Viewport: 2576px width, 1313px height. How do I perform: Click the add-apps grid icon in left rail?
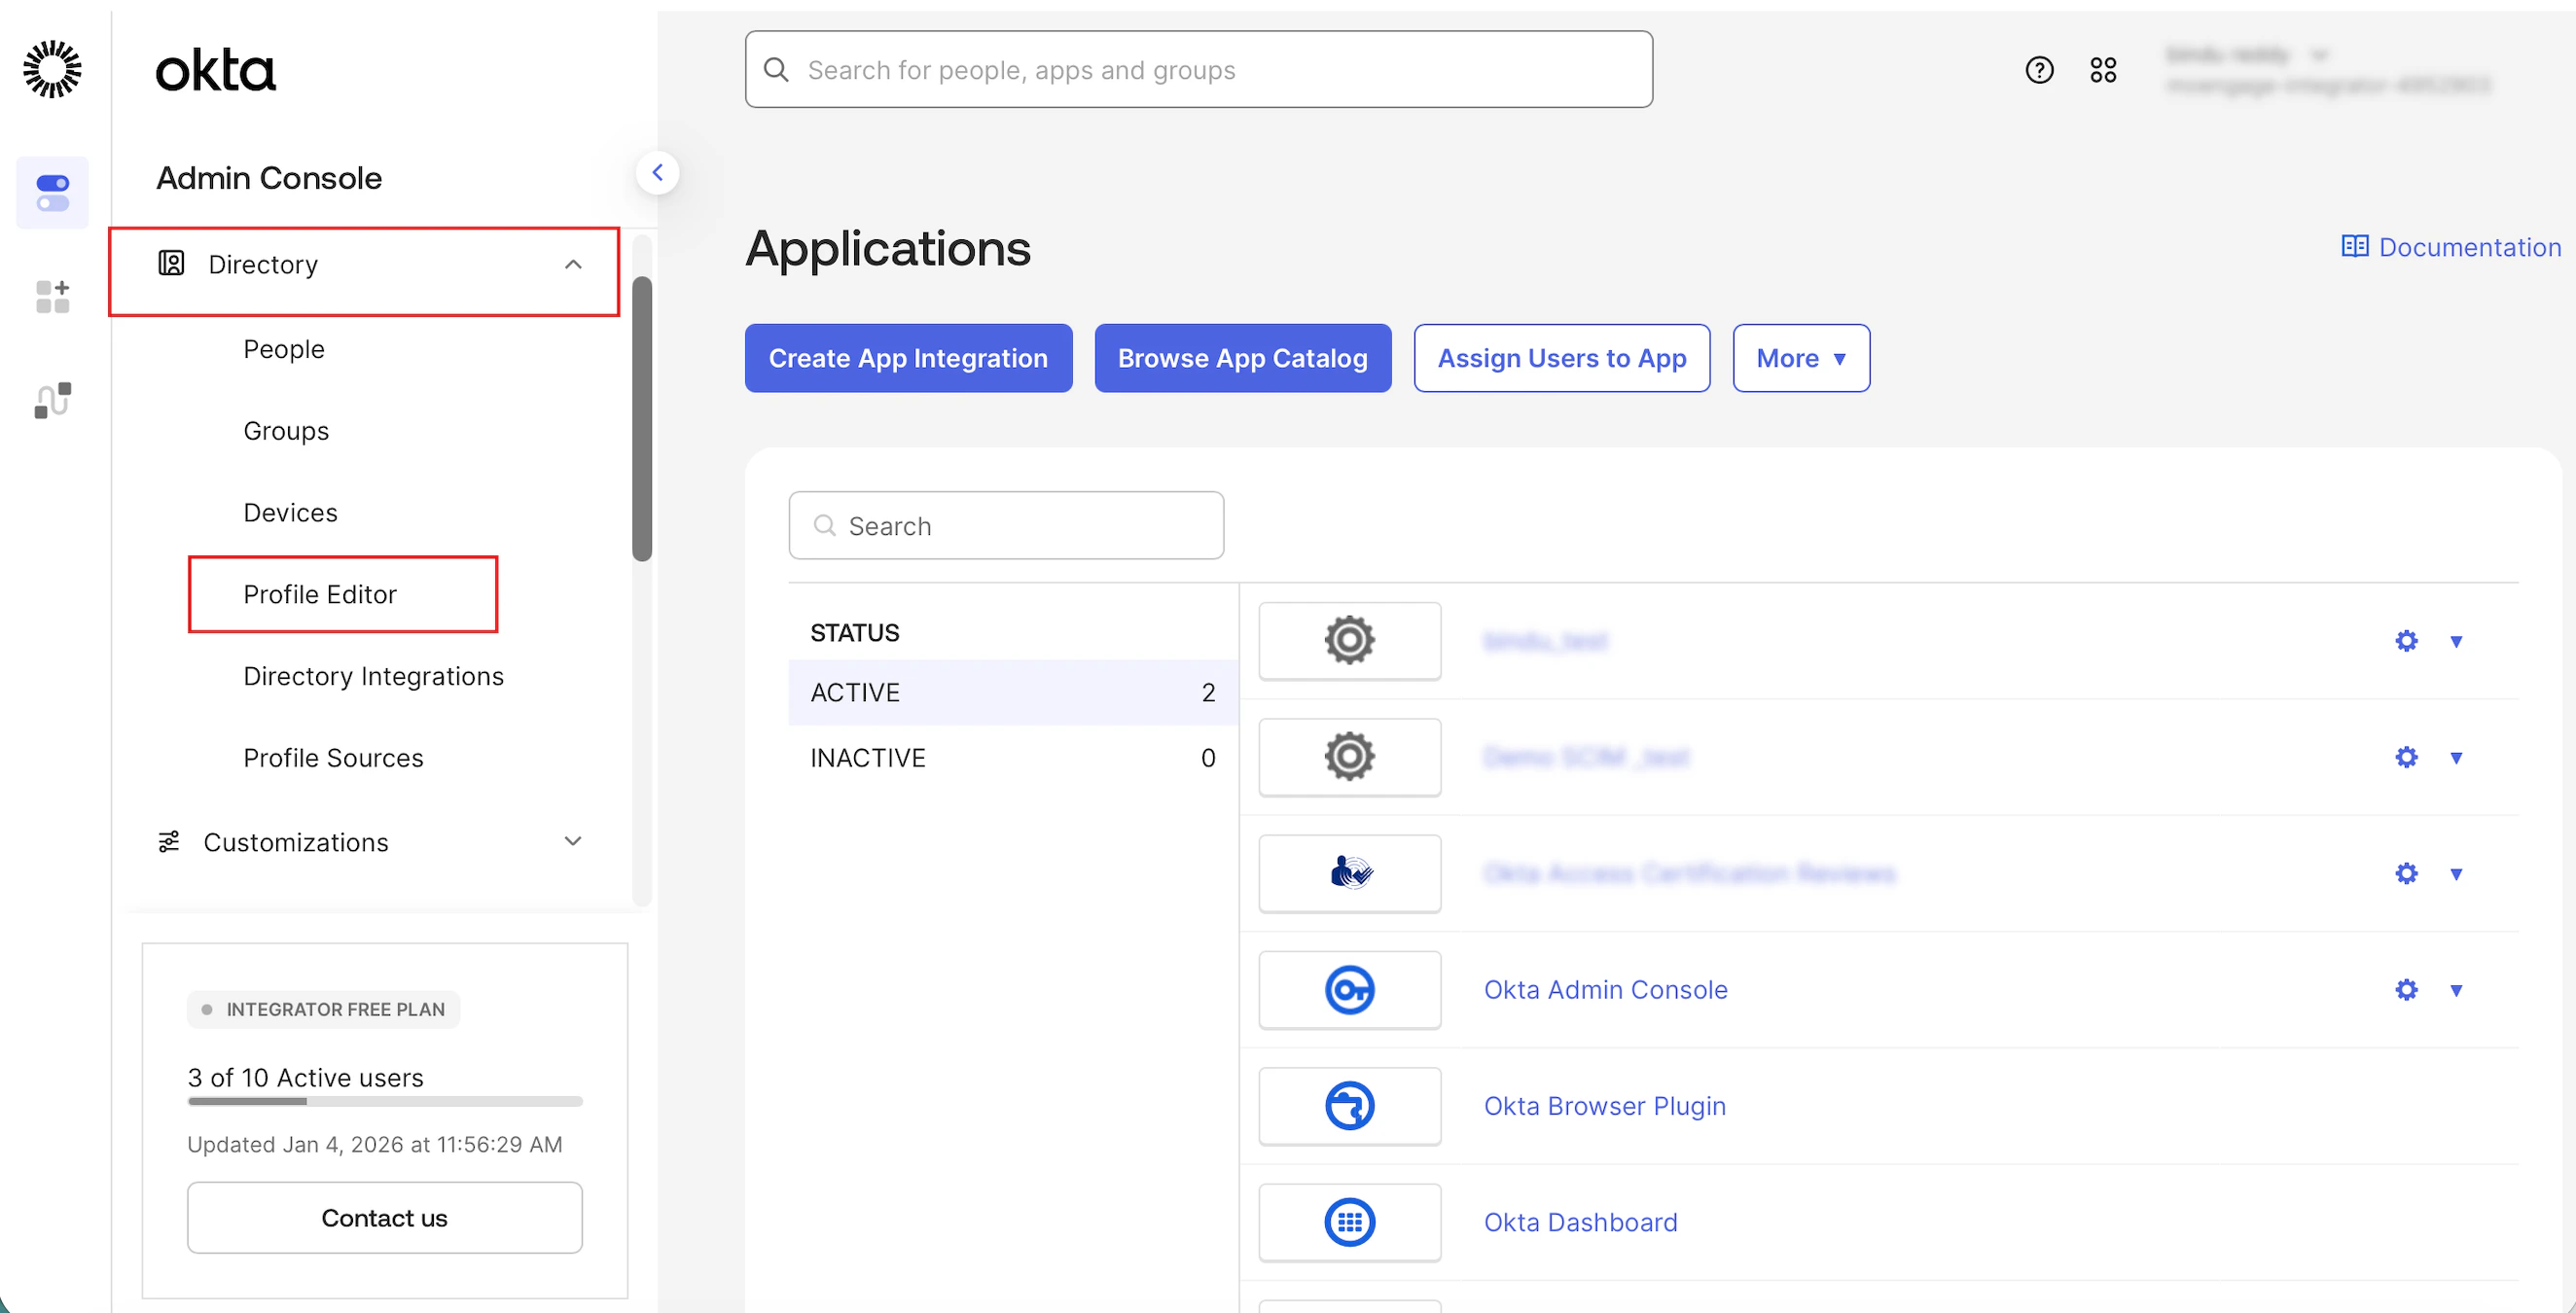53,296
